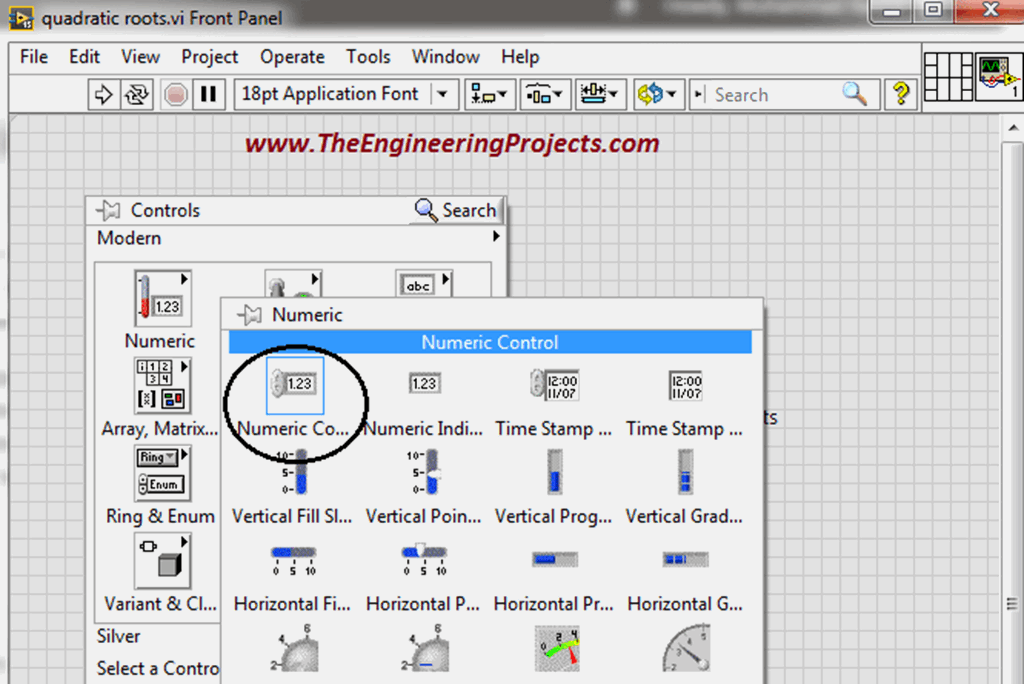Click the Silver category label
1024x684 pixels.
pos(118,636)
